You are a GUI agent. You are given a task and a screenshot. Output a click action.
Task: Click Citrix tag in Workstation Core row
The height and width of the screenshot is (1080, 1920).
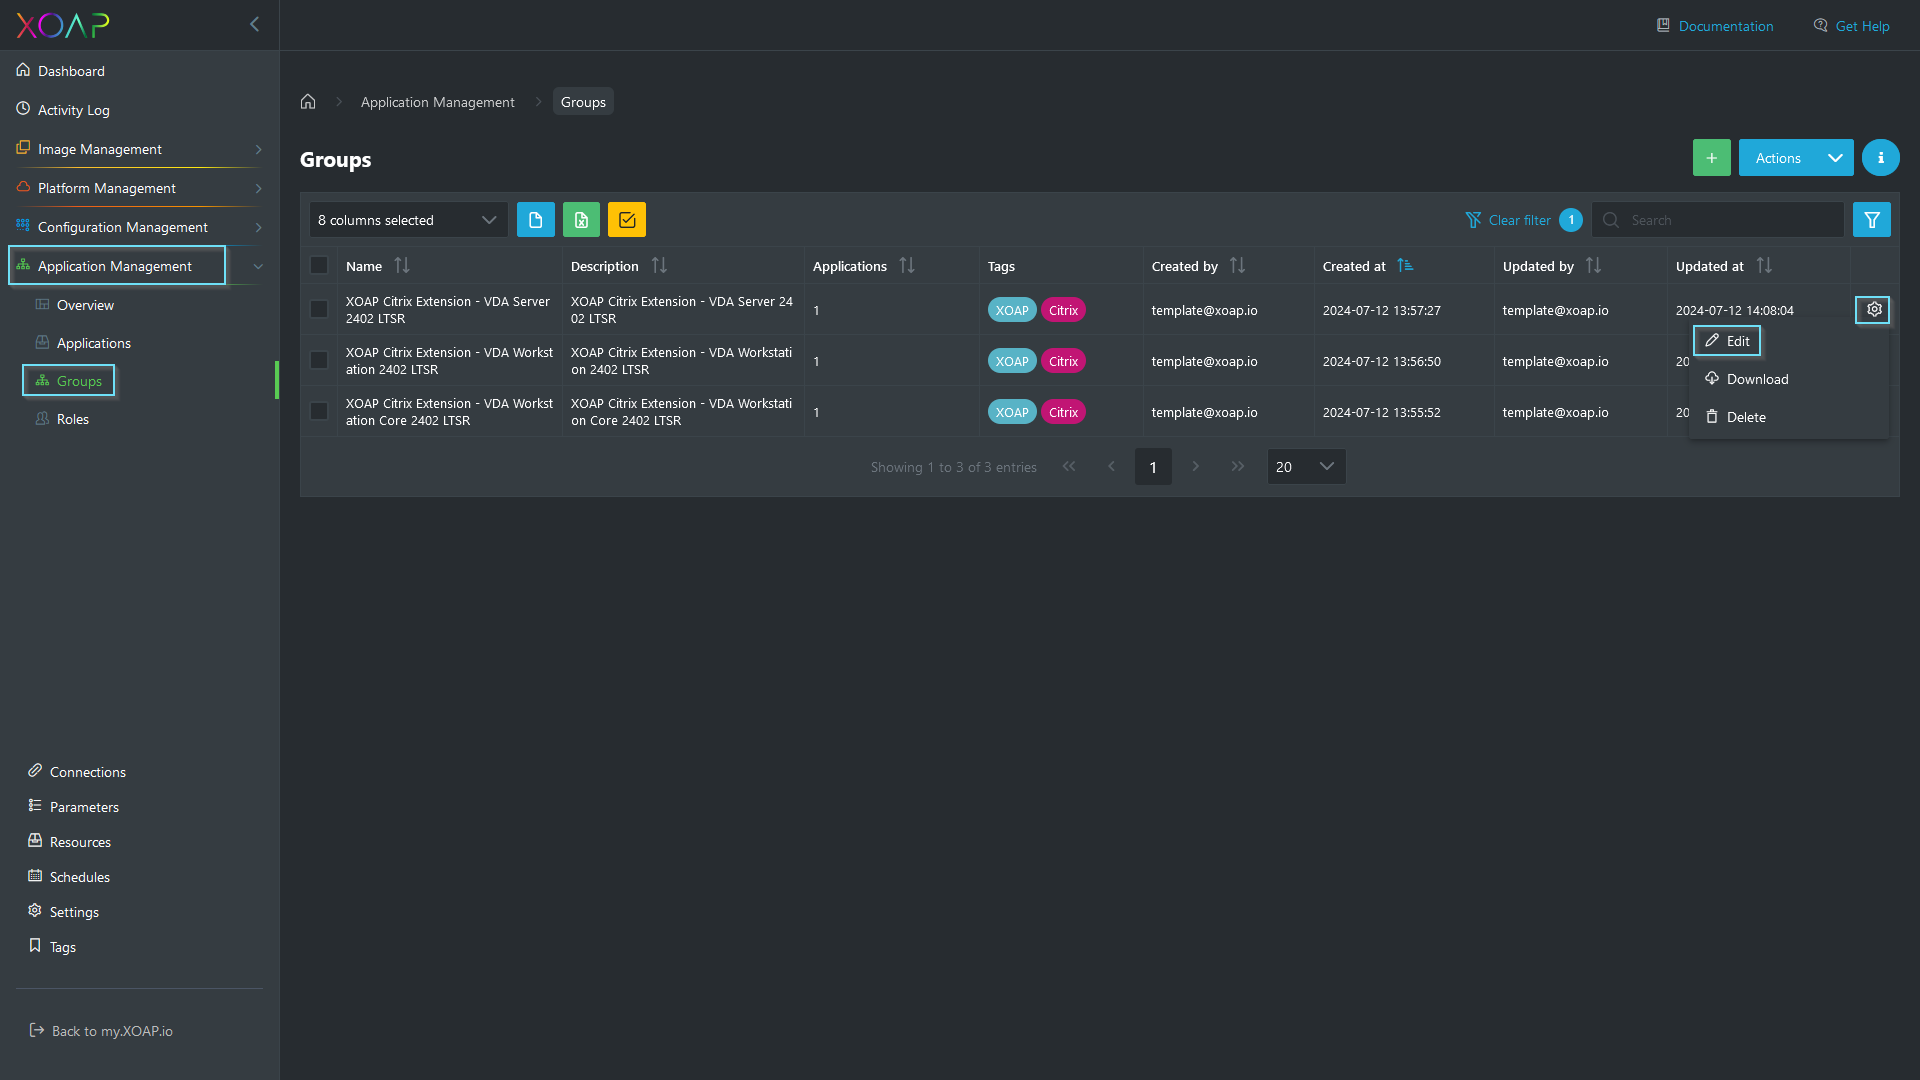[1063, 412]
